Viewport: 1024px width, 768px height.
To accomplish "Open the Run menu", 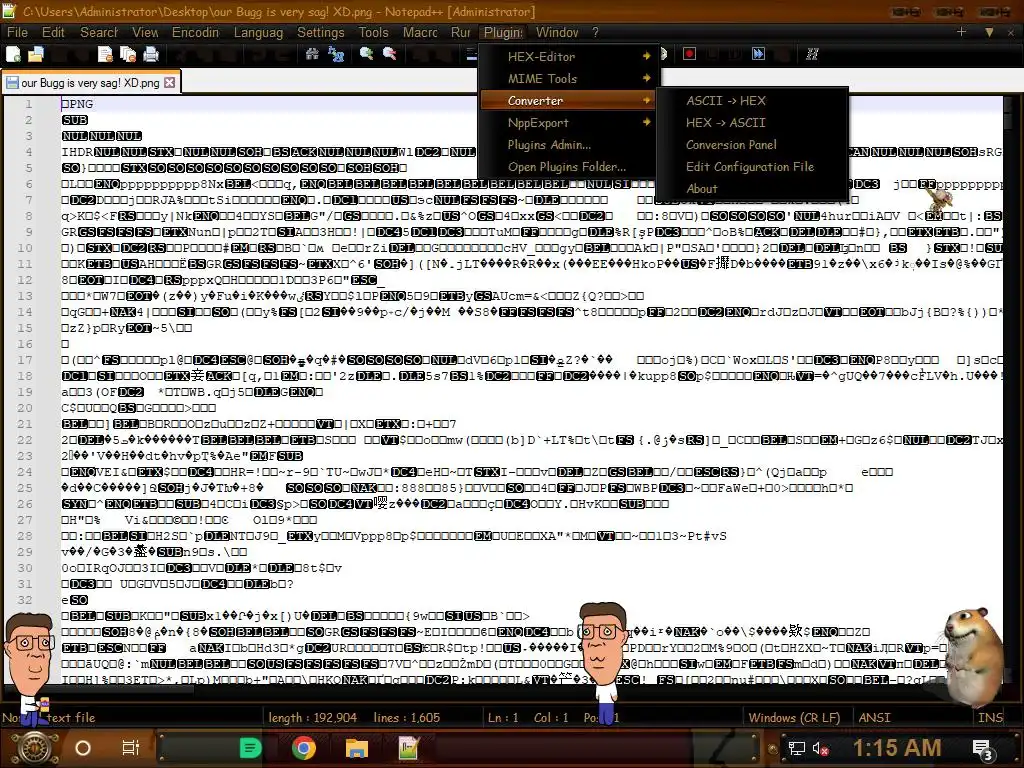I will [460, 32].
